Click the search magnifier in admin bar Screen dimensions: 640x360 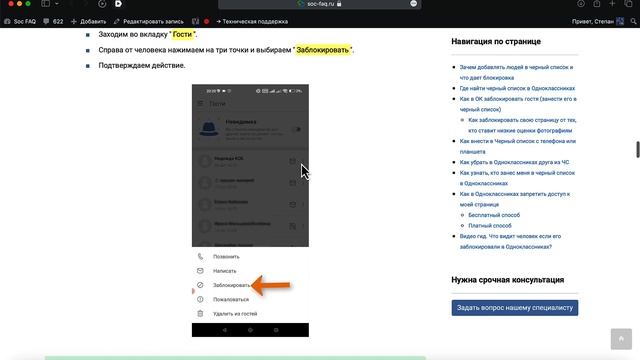point(633,21)
